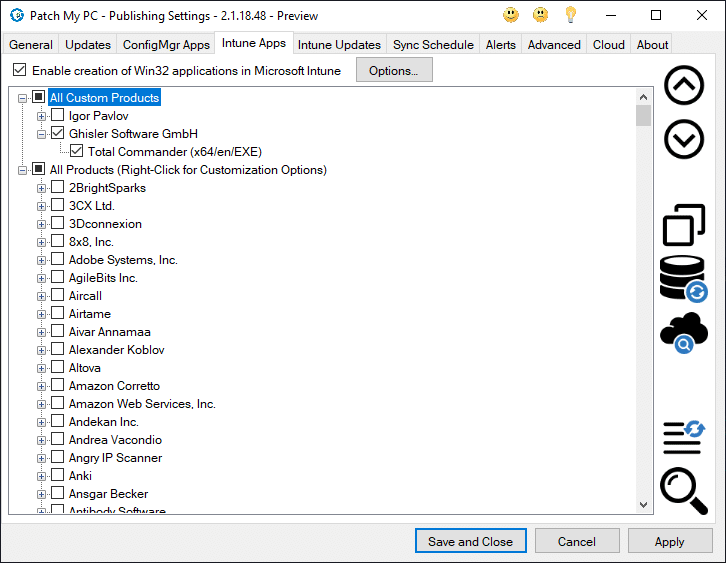The height and width of the screenshot is (563, 726).
Task: Click the overlapping squares copy icon
Action: click(x=684, y=224)
